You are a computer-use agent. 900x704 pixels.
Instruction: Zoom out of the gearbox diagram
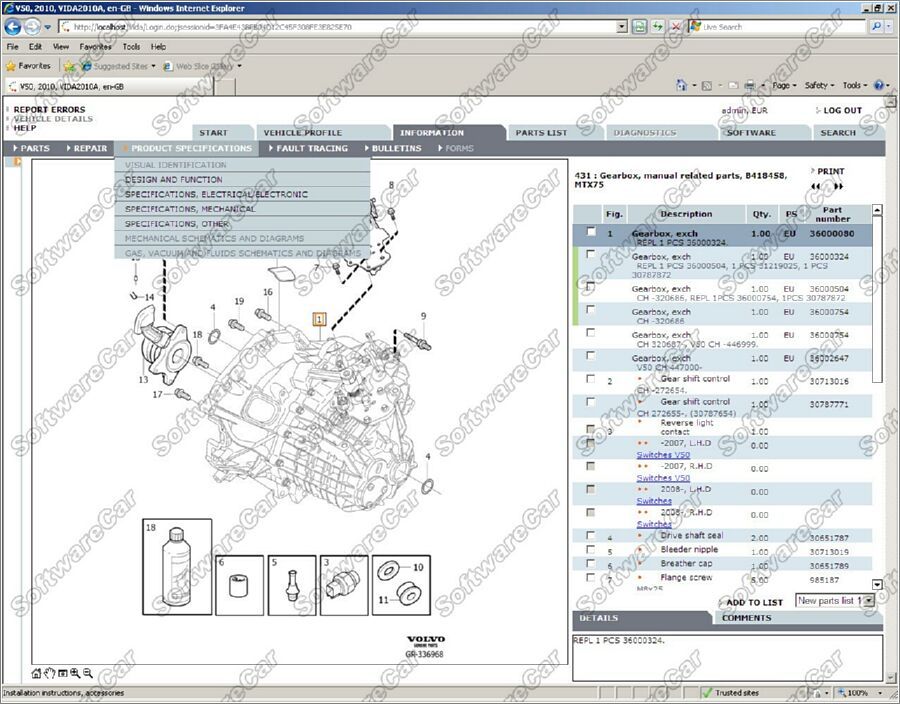pyautogui.click(x=88, y=674)
